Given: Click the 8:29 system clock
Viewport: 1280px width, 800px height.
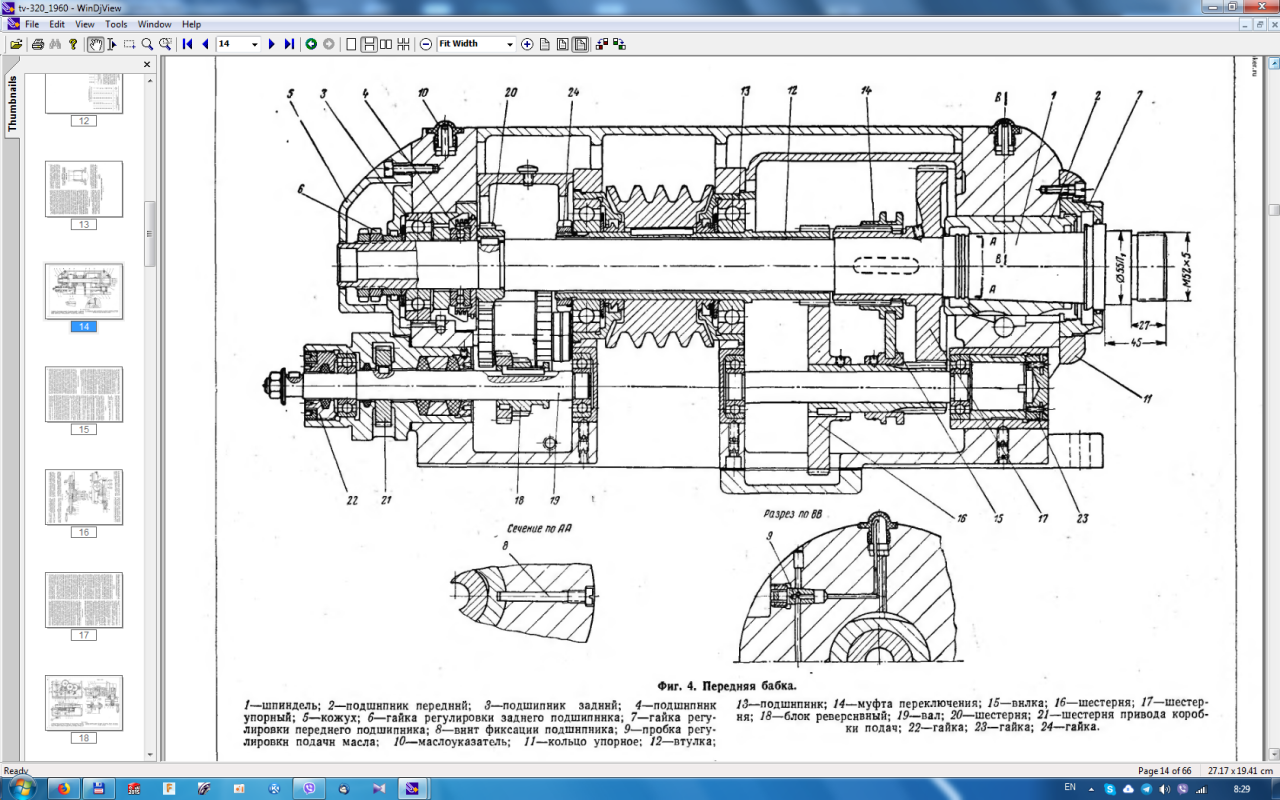Looking at the screenshot, I should [x=1244, y=788].
